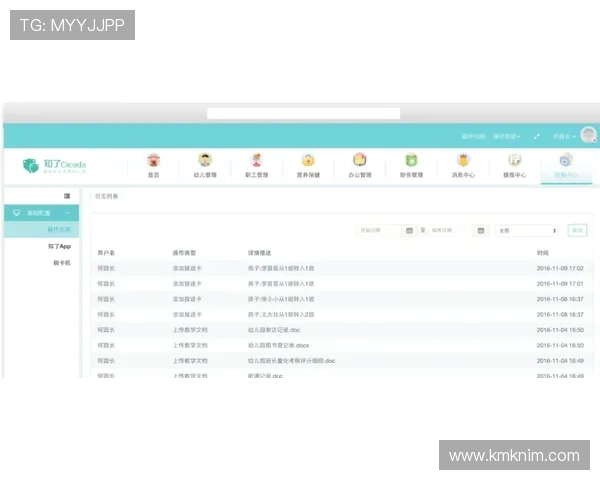Click the query button beside the filter
The image size is (600, 480).
pyautogui.click(x=577, y=230)
